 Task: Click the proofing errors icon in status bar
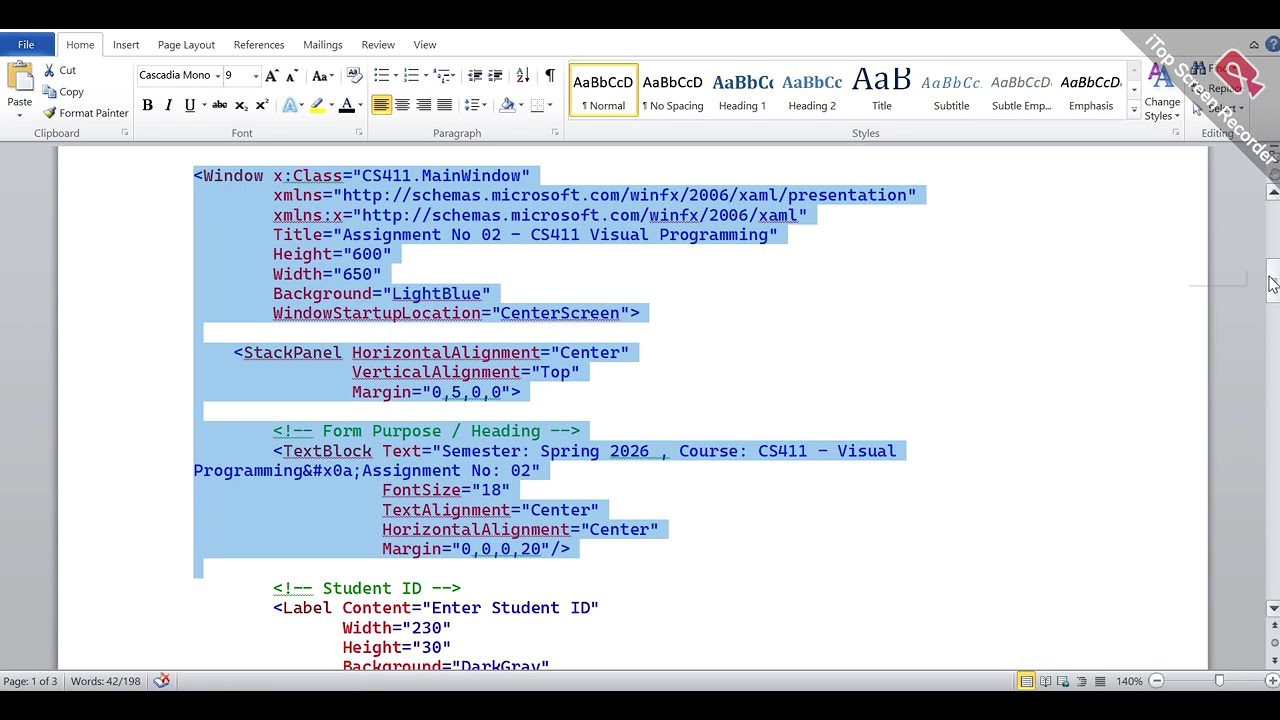tap(162, 681)
